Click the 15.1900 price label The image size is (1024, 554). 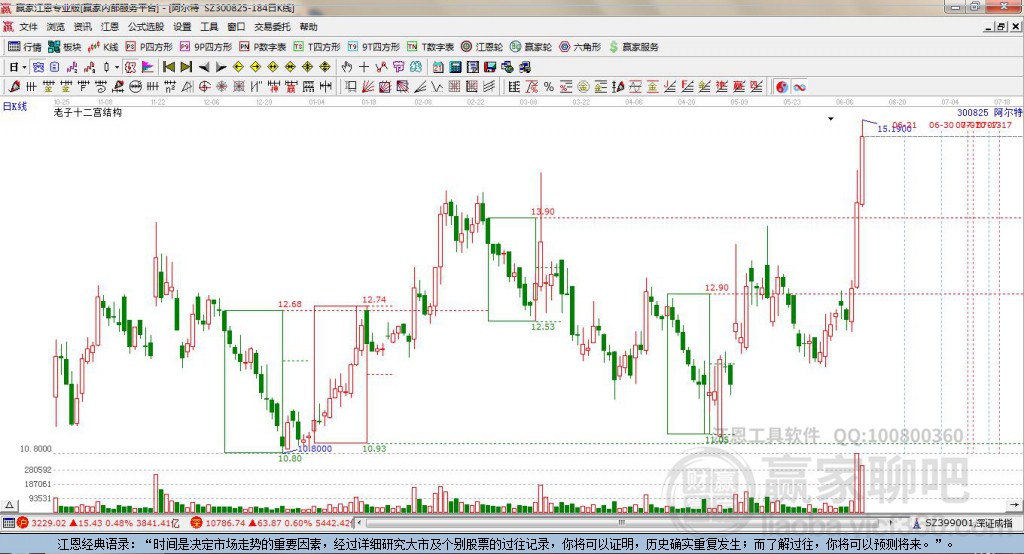894,129
